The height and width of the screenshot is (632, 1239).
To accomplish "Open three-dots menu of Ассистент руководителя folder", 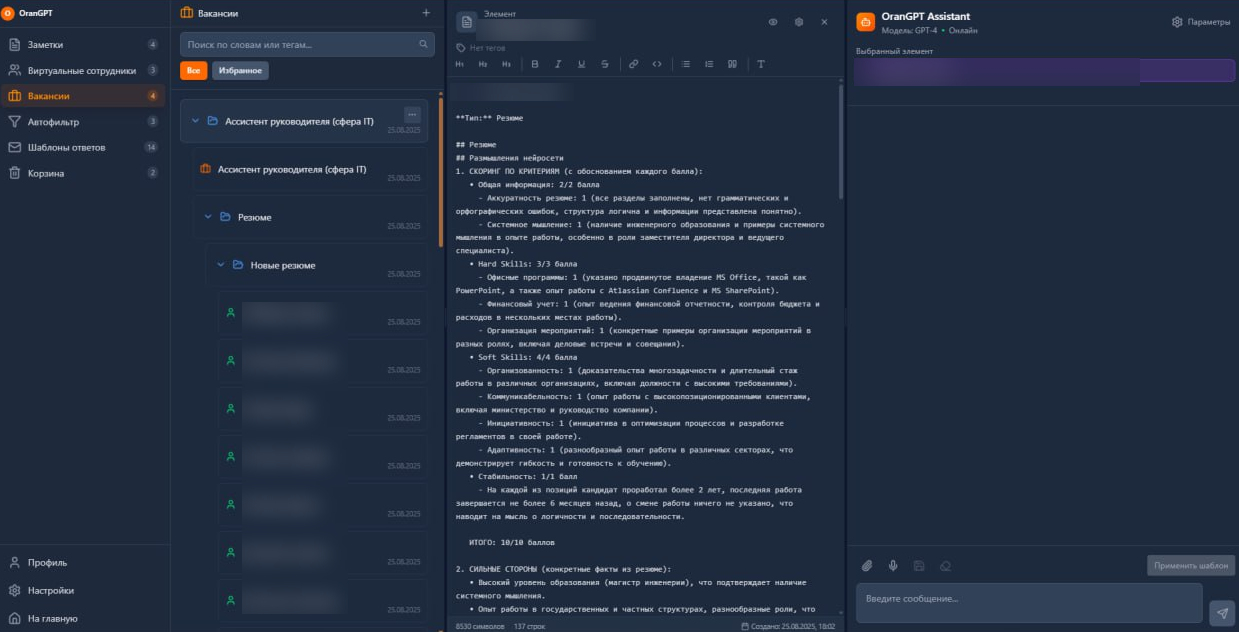I will pos(413,115).
